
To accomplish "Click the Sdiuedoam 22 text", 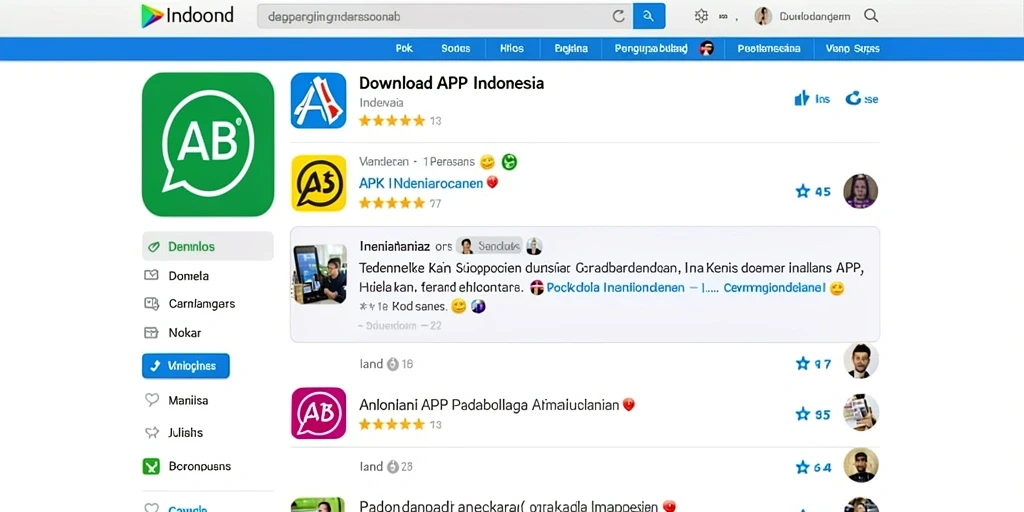I will [400, 325].
